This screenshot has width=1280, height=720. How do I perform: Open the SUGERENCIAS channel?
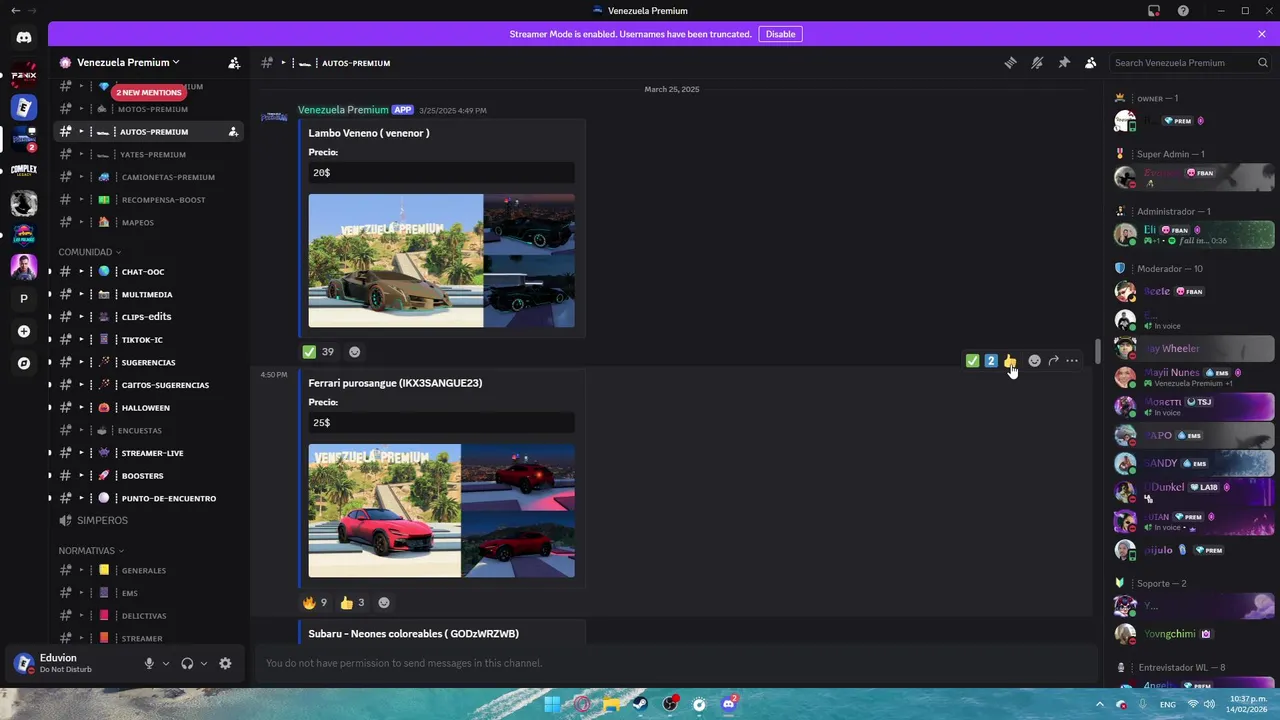coord(146,362)
